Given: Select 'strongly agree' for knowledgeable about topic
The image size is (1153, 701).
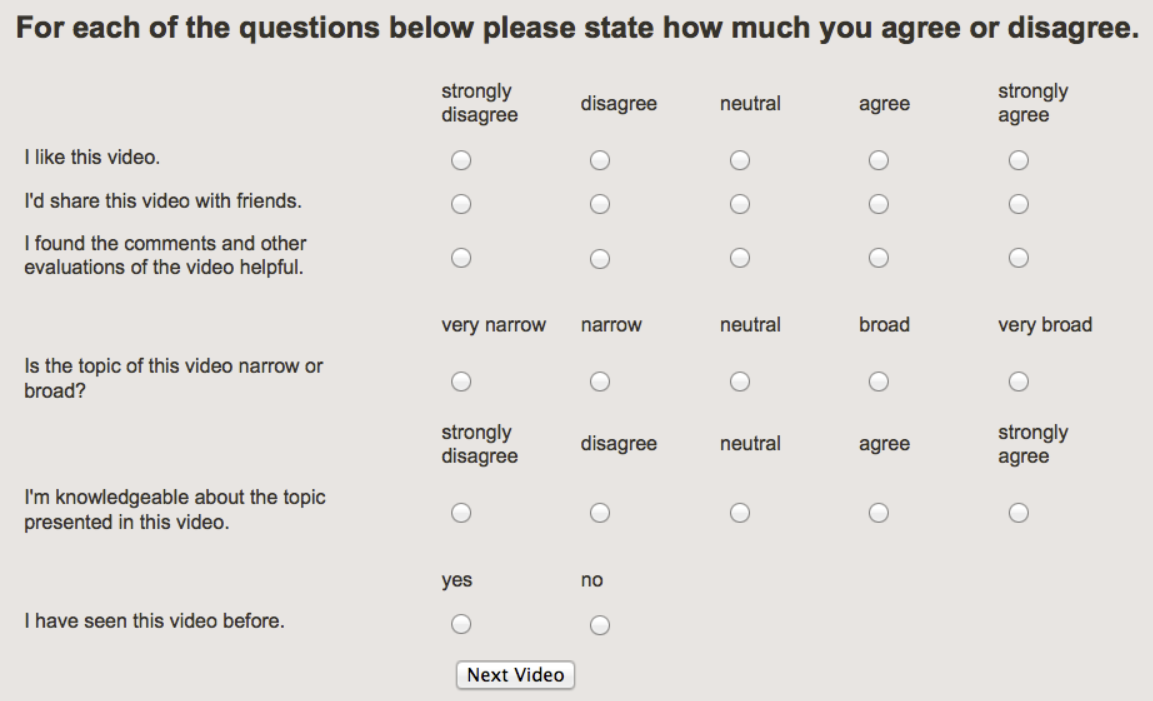Looking at the screenshot, I should (1018, 513).
